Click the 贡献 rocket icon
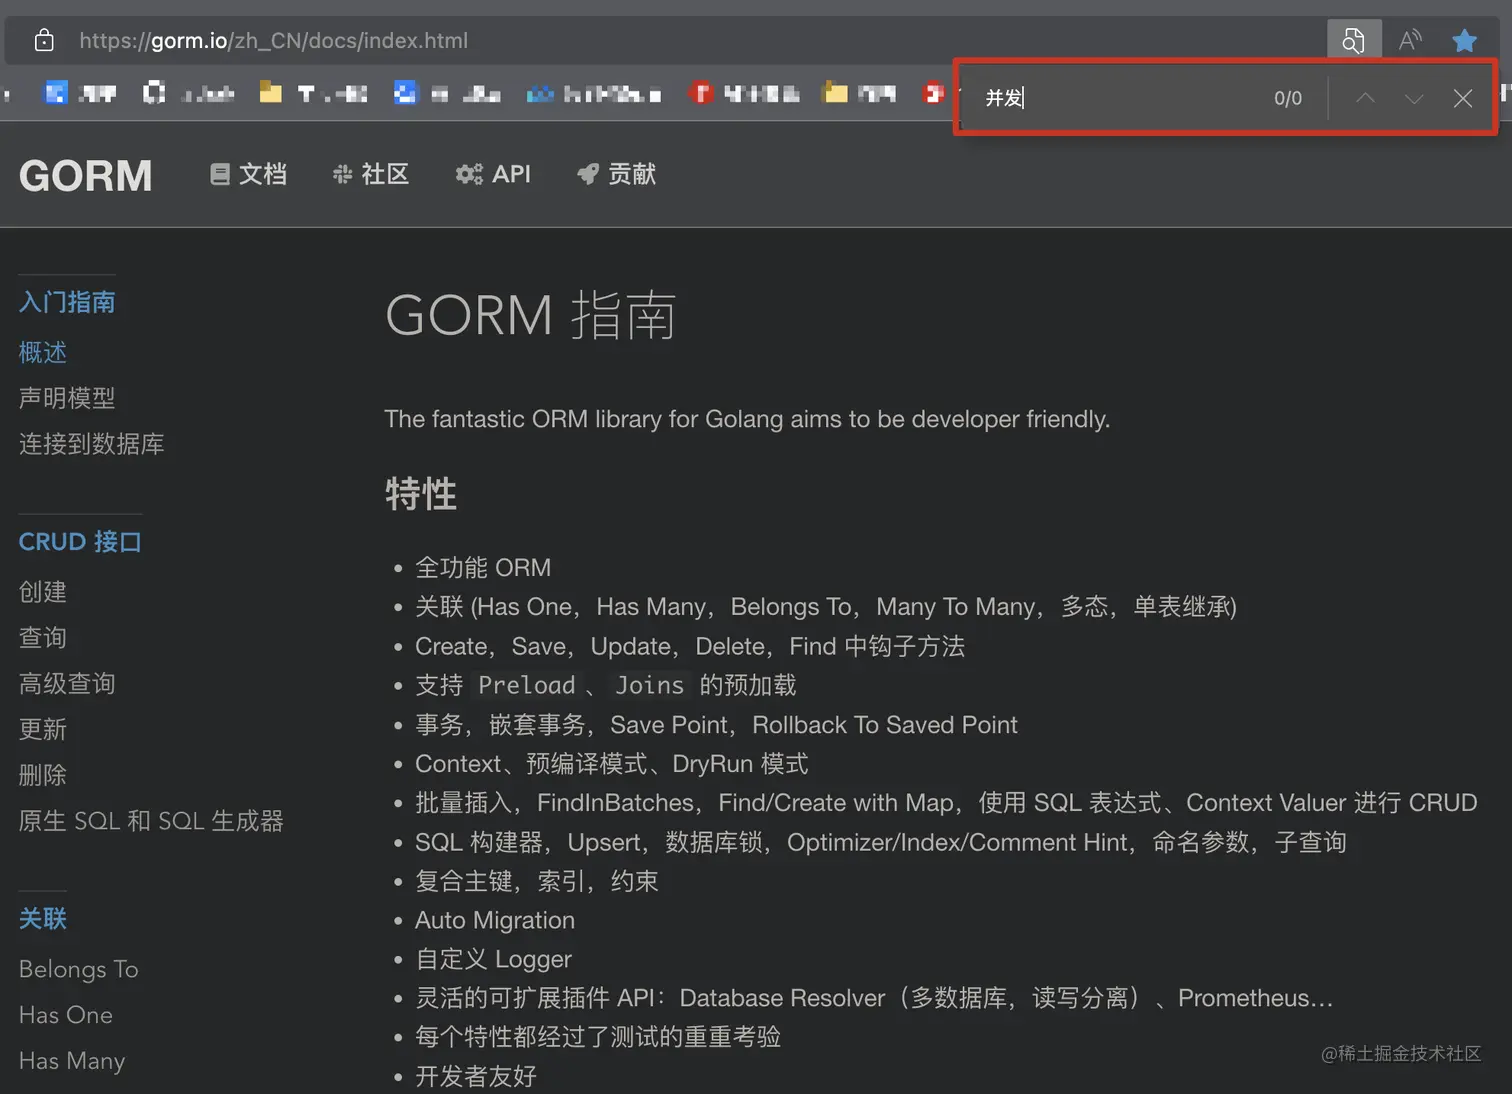 [x=588, y=174]
